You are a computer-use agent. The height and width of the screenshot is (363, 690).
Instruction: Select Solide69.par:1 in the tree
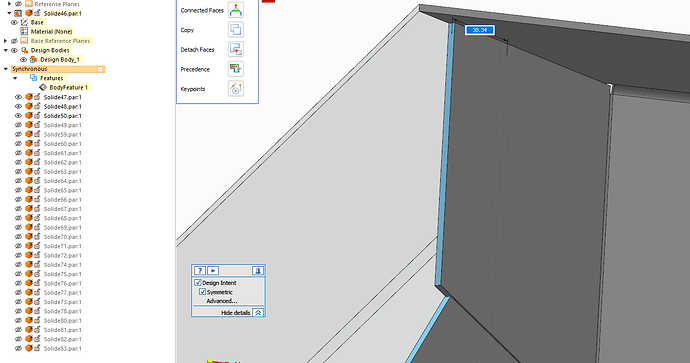(x=62, y=227)
